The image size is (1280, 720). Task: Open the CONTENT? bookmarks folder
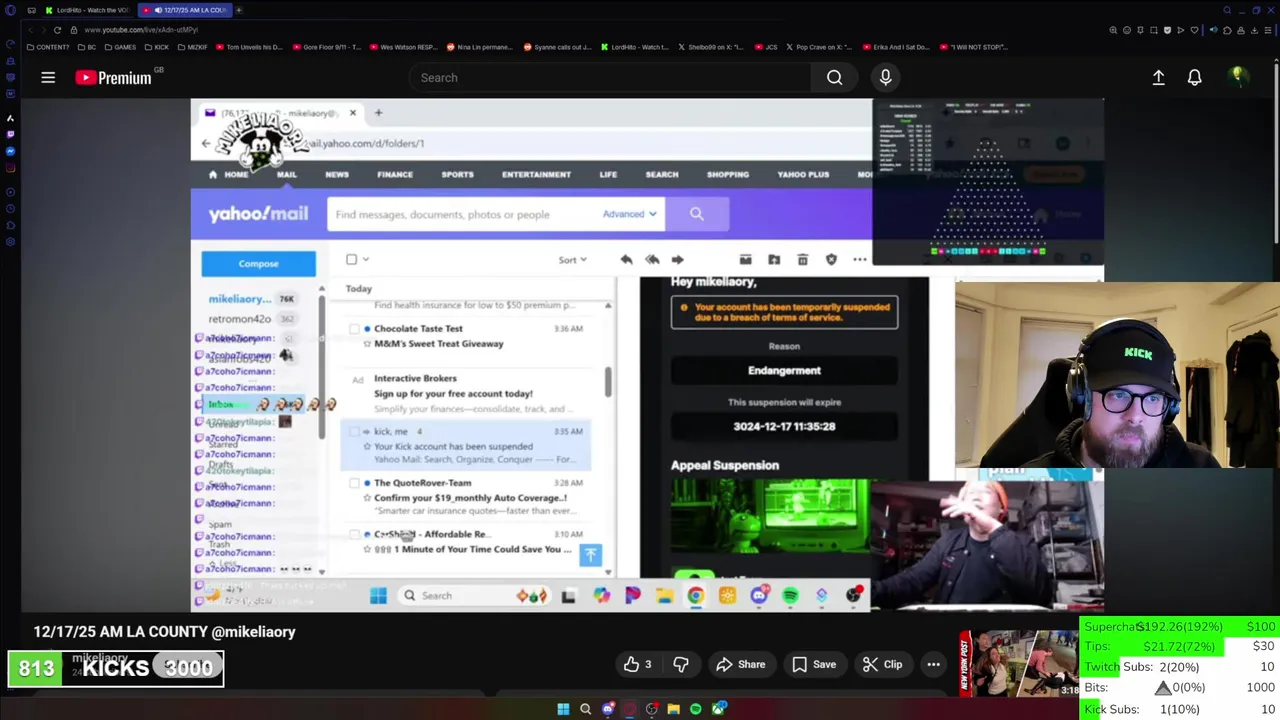click(50, 47)
